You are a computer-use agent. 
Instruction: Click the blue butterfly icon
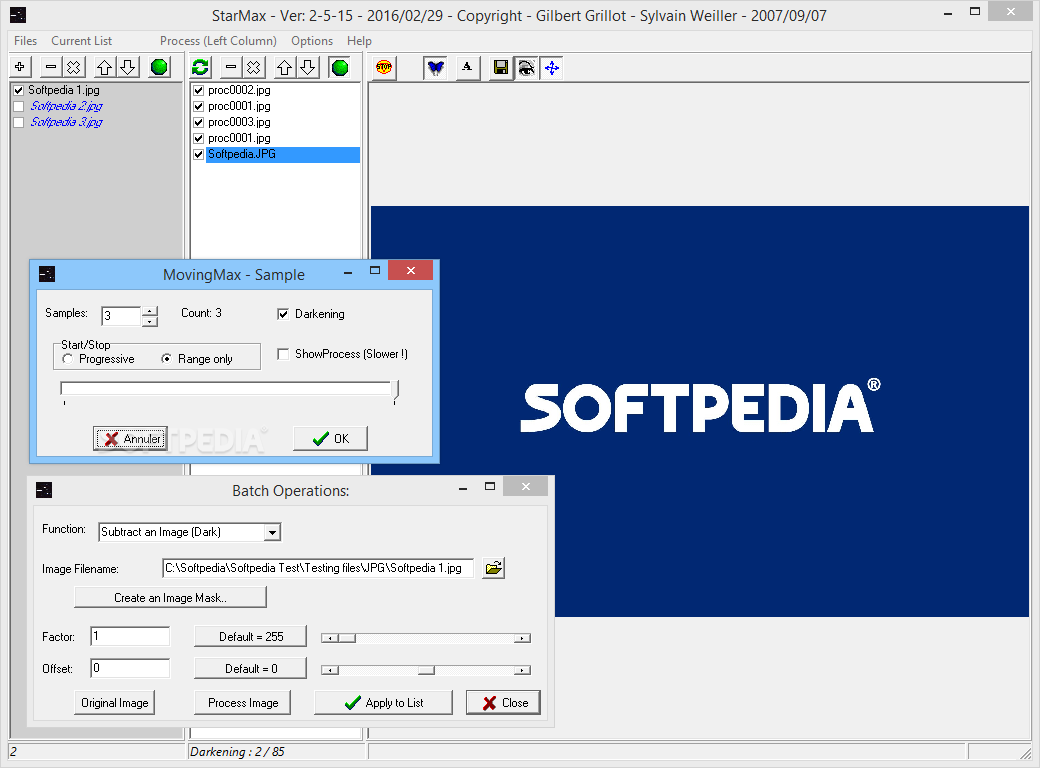click(x=436, y=68)
